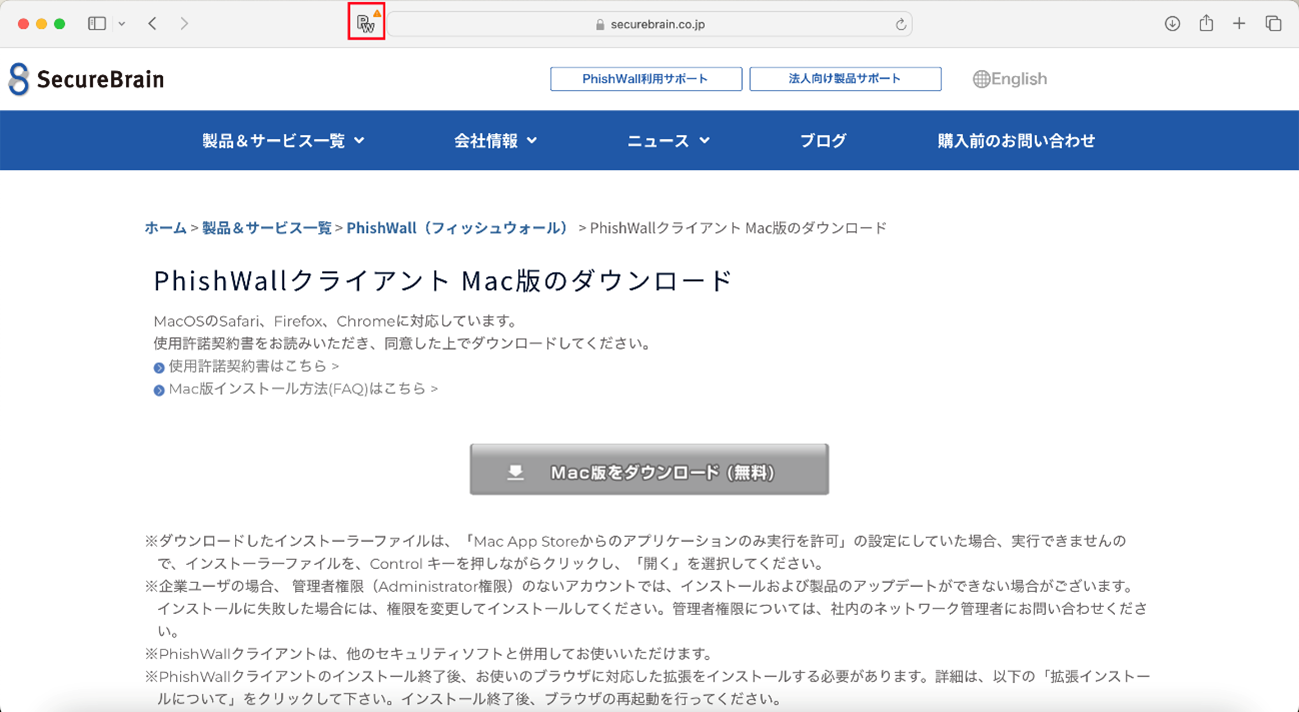Reload the page with refresh icon
This screenshot has height=712, width=1299.
901,24
